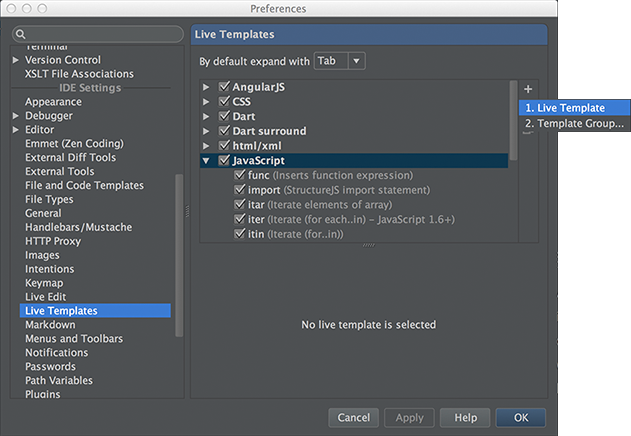631x436 pixels.
Task: Expand the Version Control settings node
Action: 16,60
